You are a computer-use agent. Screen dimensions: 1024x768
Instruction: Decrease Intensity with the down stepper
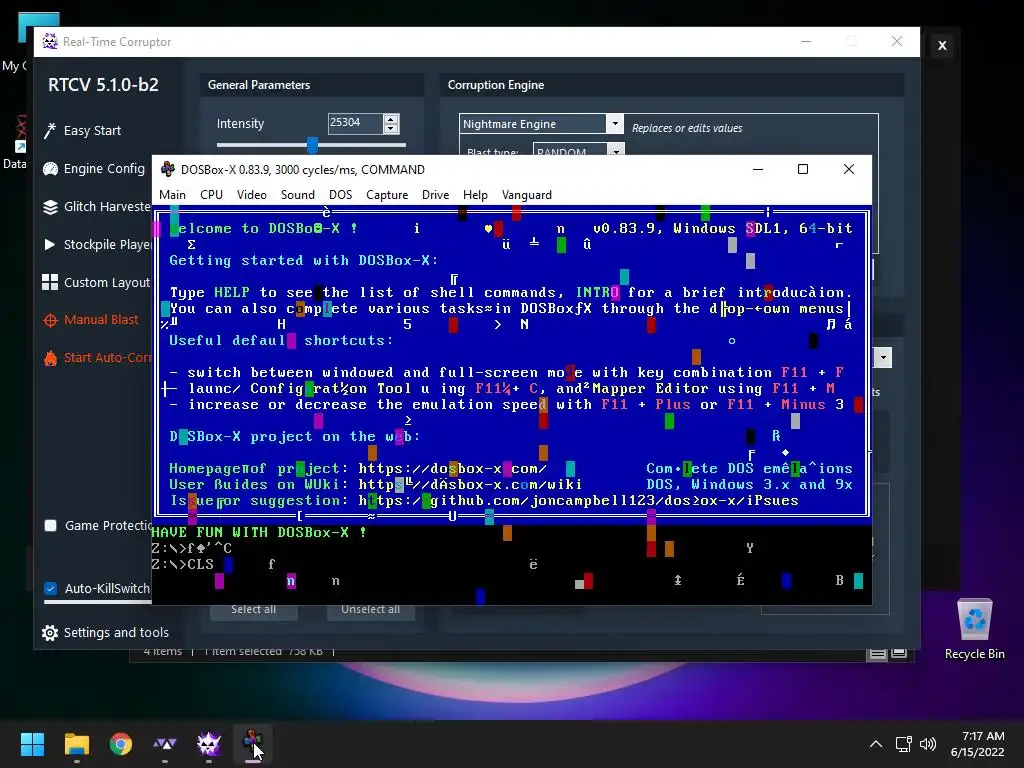pos(391,128)
